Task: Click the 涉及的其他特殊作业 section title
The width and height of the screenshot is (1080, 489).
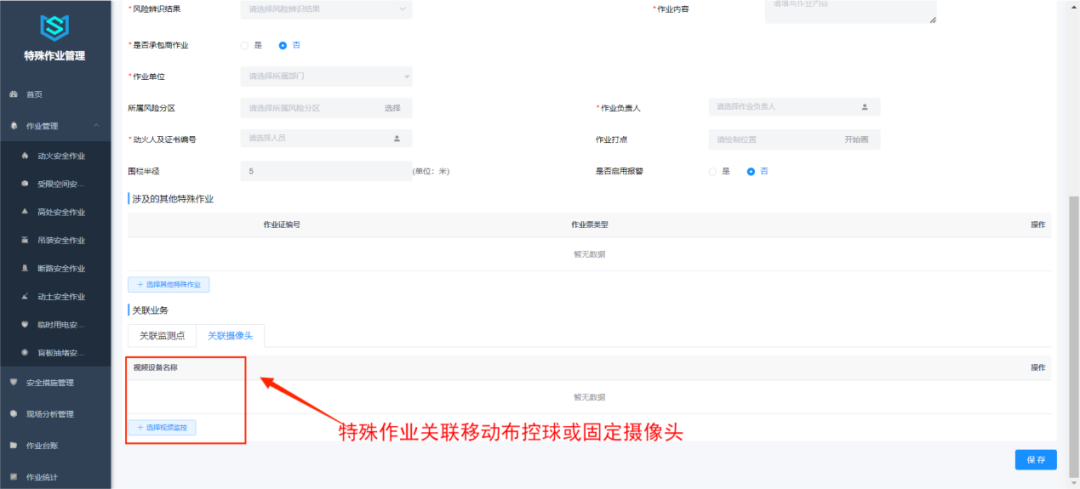Action: click(x=173, y=199)
